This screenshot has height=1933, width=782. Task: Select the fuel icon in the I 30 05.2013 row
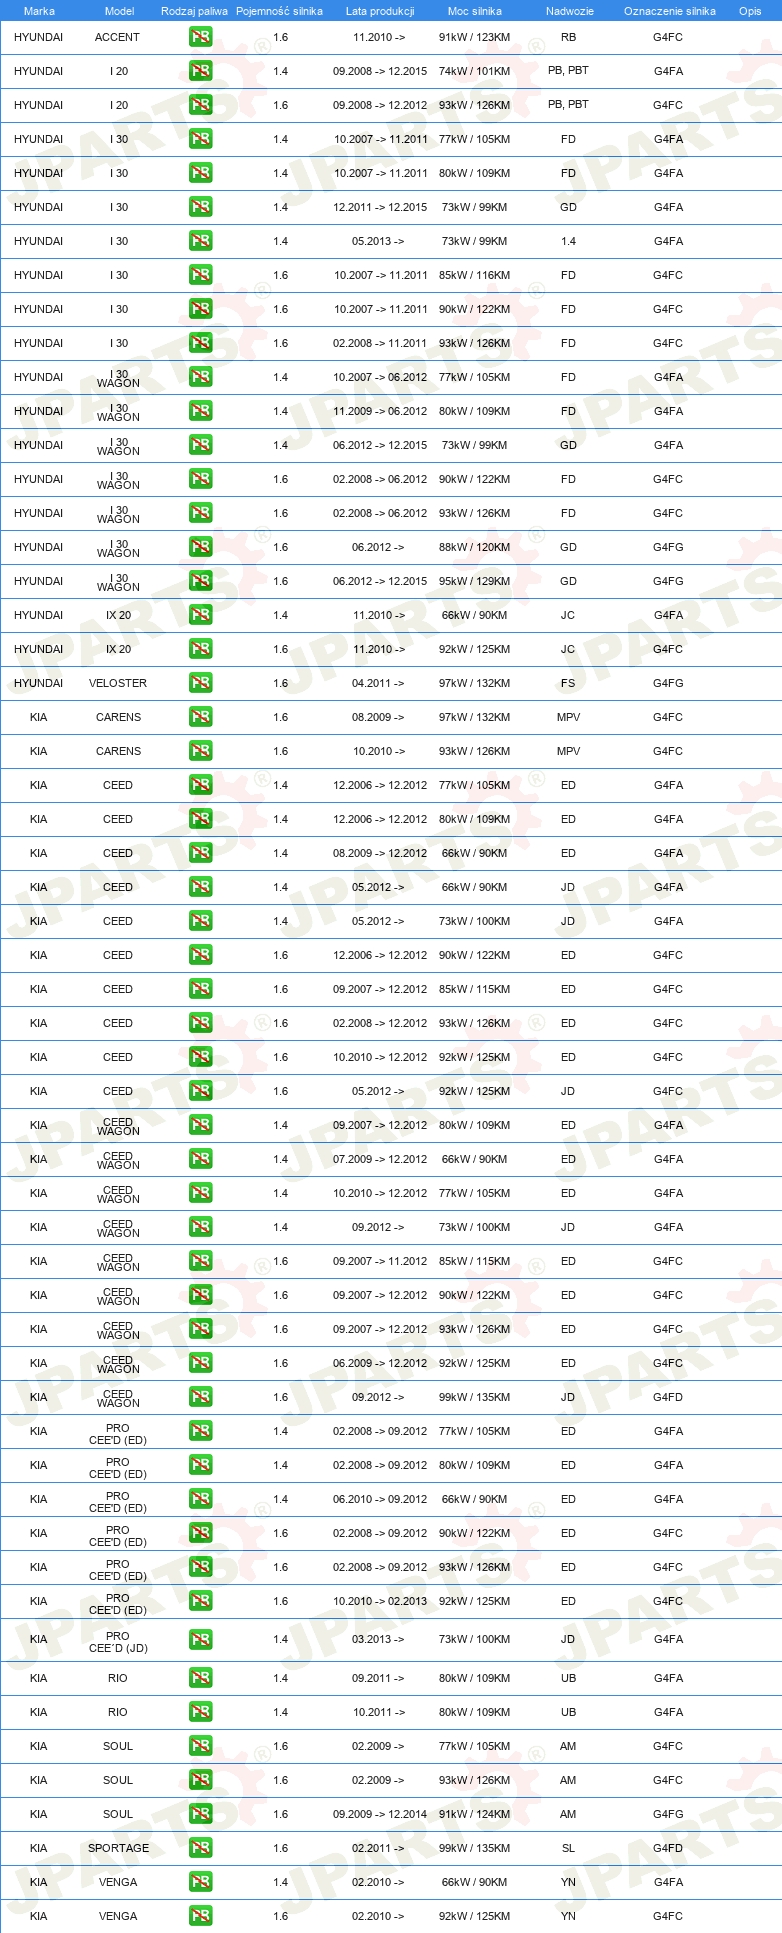coord(200,241)
